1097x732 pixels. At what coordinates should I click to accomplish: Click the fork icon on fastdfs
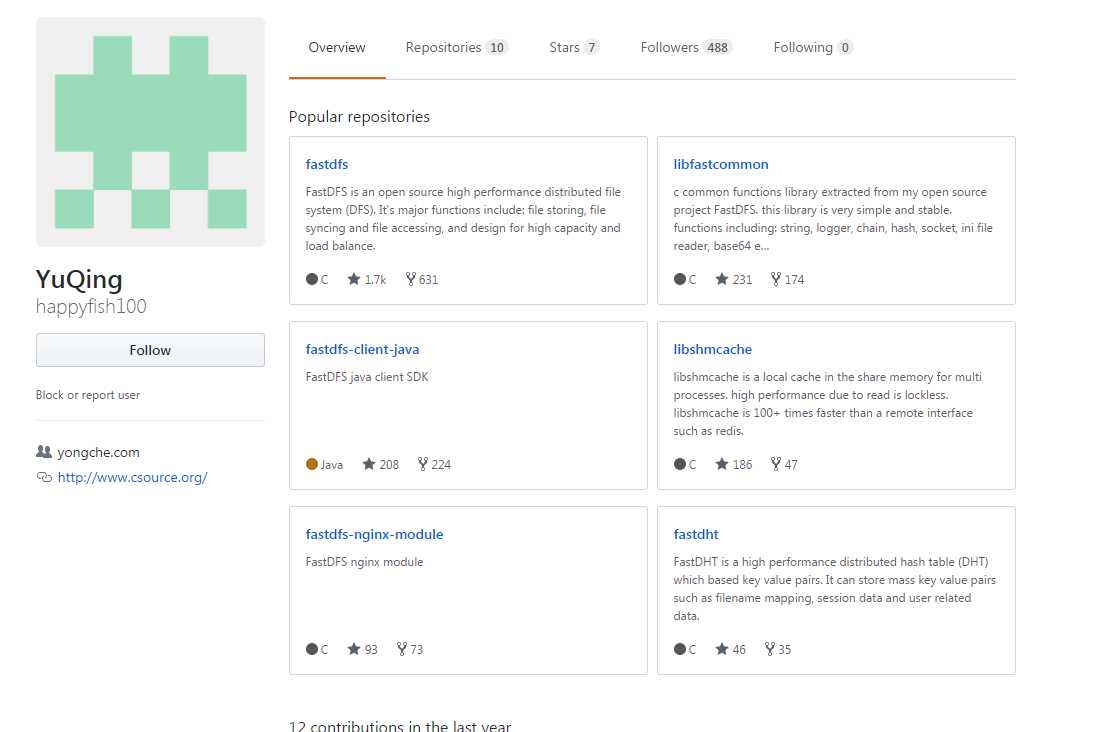(x=411, y=279)
